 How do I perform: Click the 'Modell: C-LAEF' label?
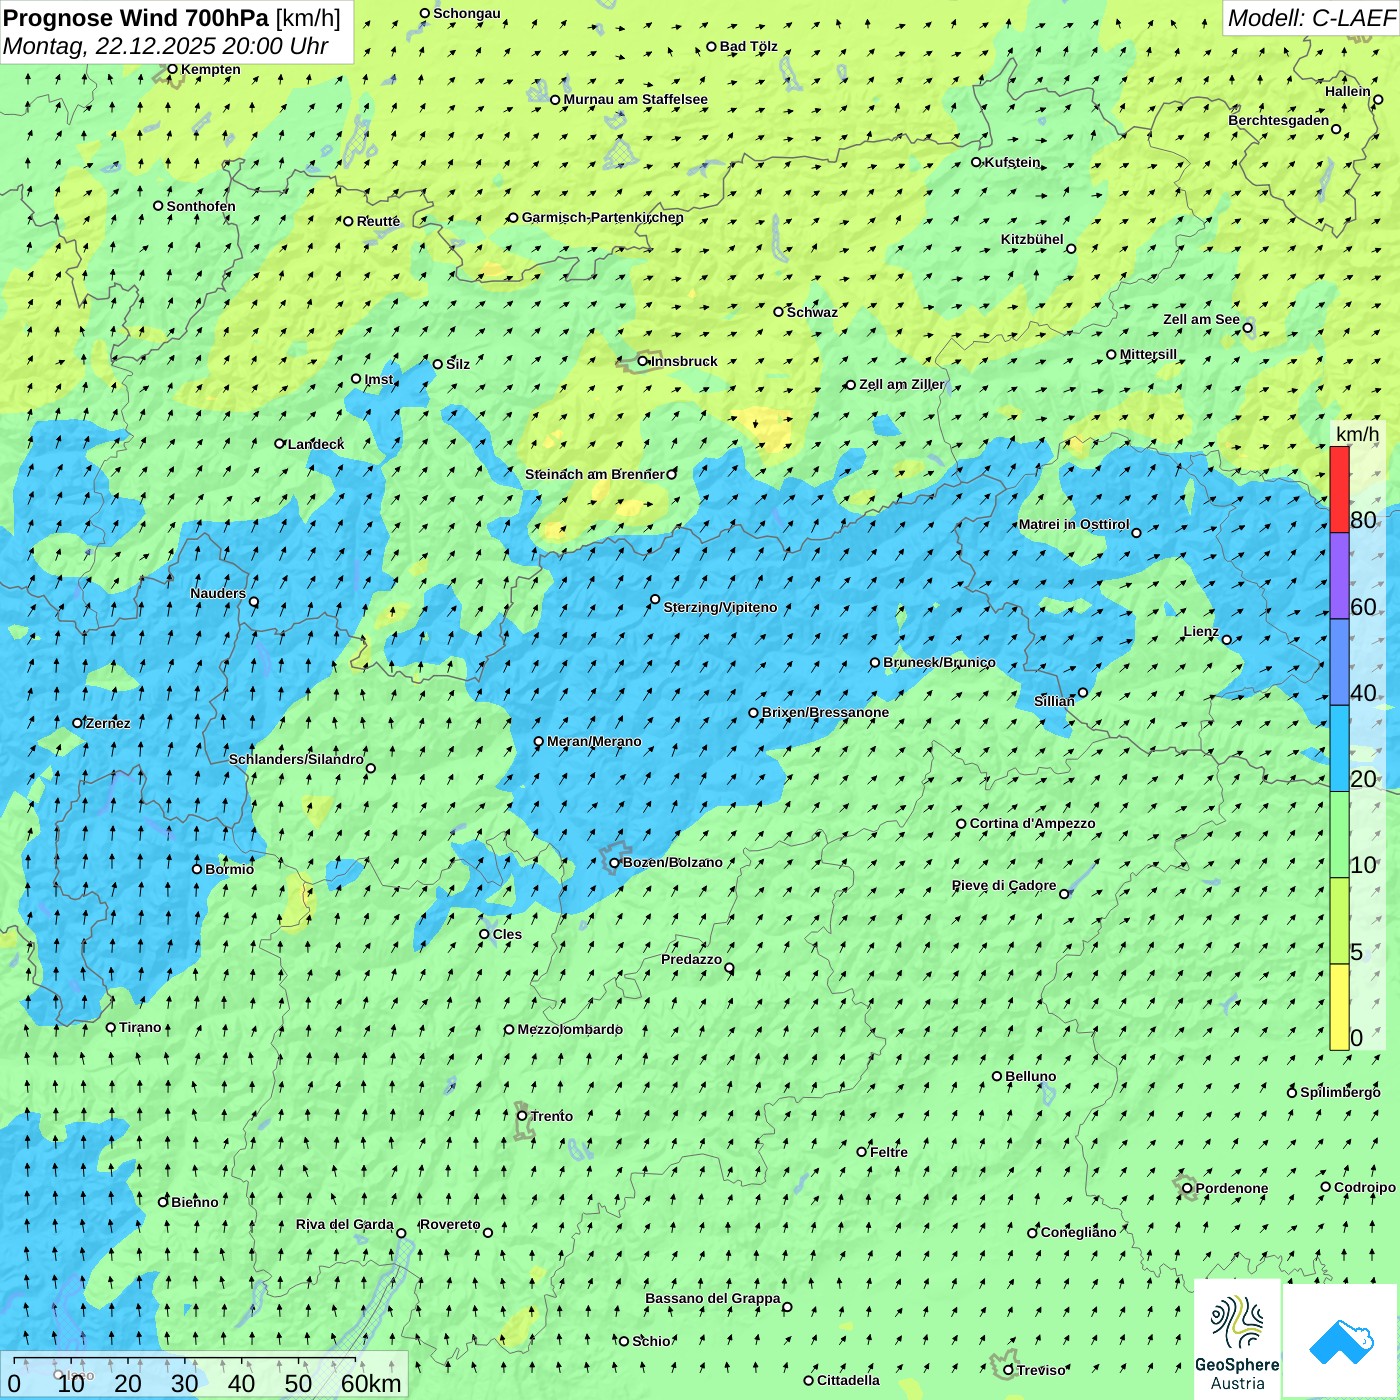(1311, 18)
